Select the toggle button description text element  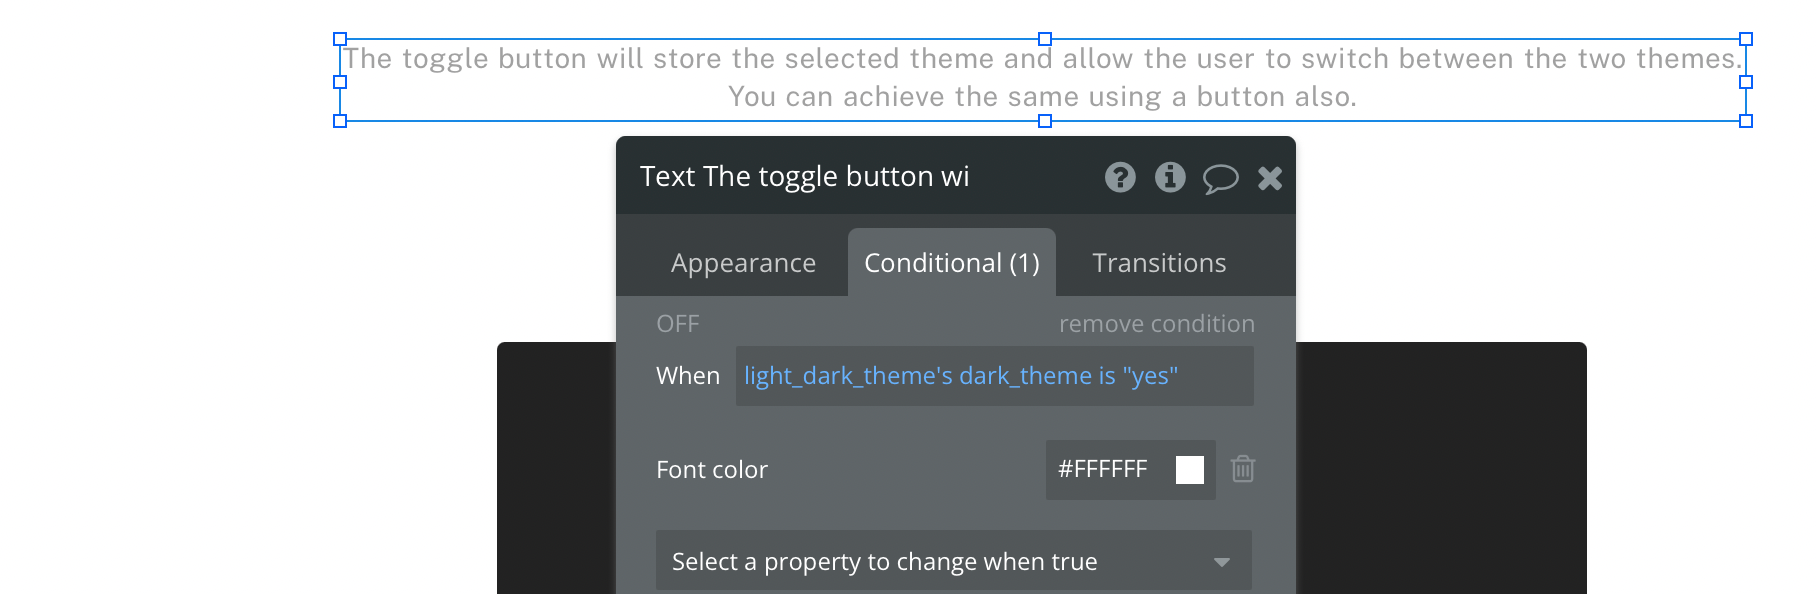(x=1043, y=78)
